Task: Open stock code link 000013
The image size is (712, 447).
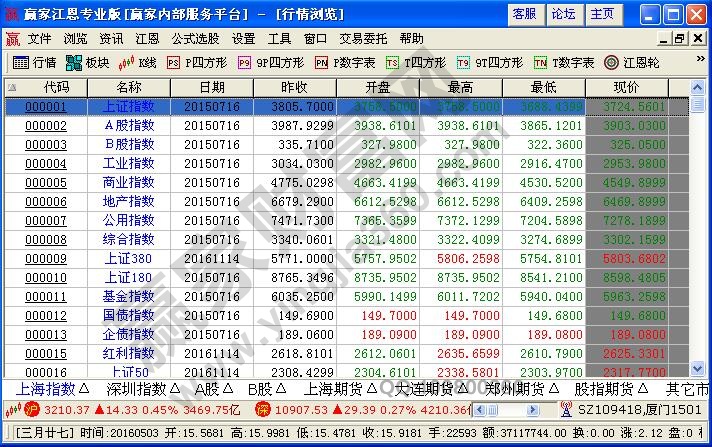Action: 46,334
